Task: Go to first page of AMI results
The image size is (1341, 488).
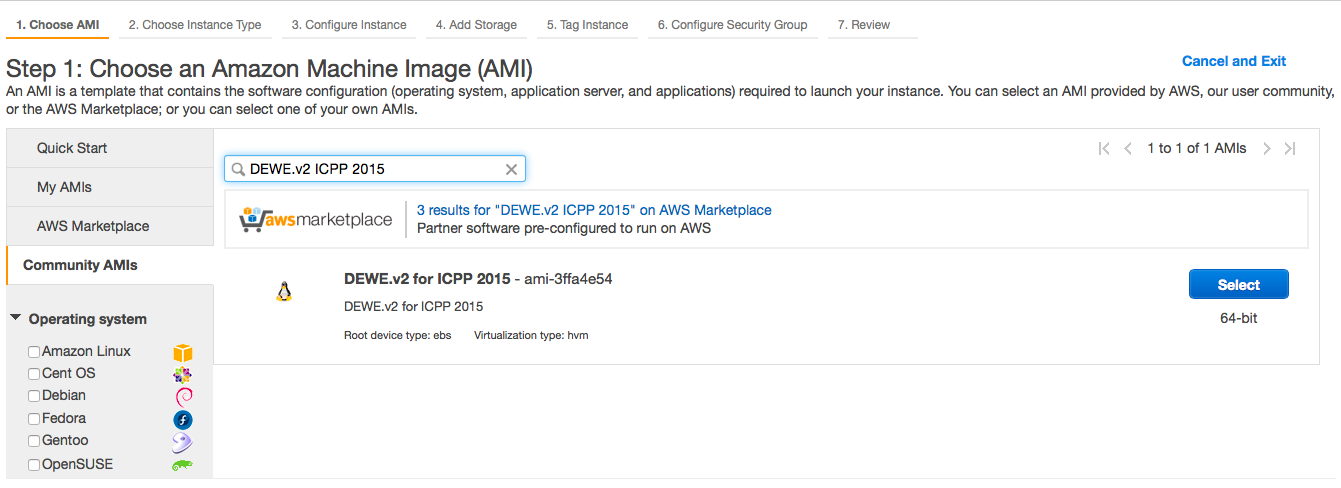Action: pos(1104,148)
